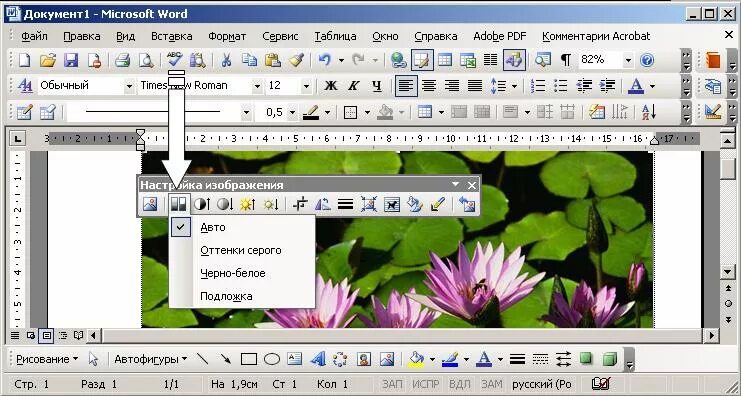The width and height of the screenshot is (741, 396).
Task: Click Font Color A in drawing toolbar
Action: (484, 359)
